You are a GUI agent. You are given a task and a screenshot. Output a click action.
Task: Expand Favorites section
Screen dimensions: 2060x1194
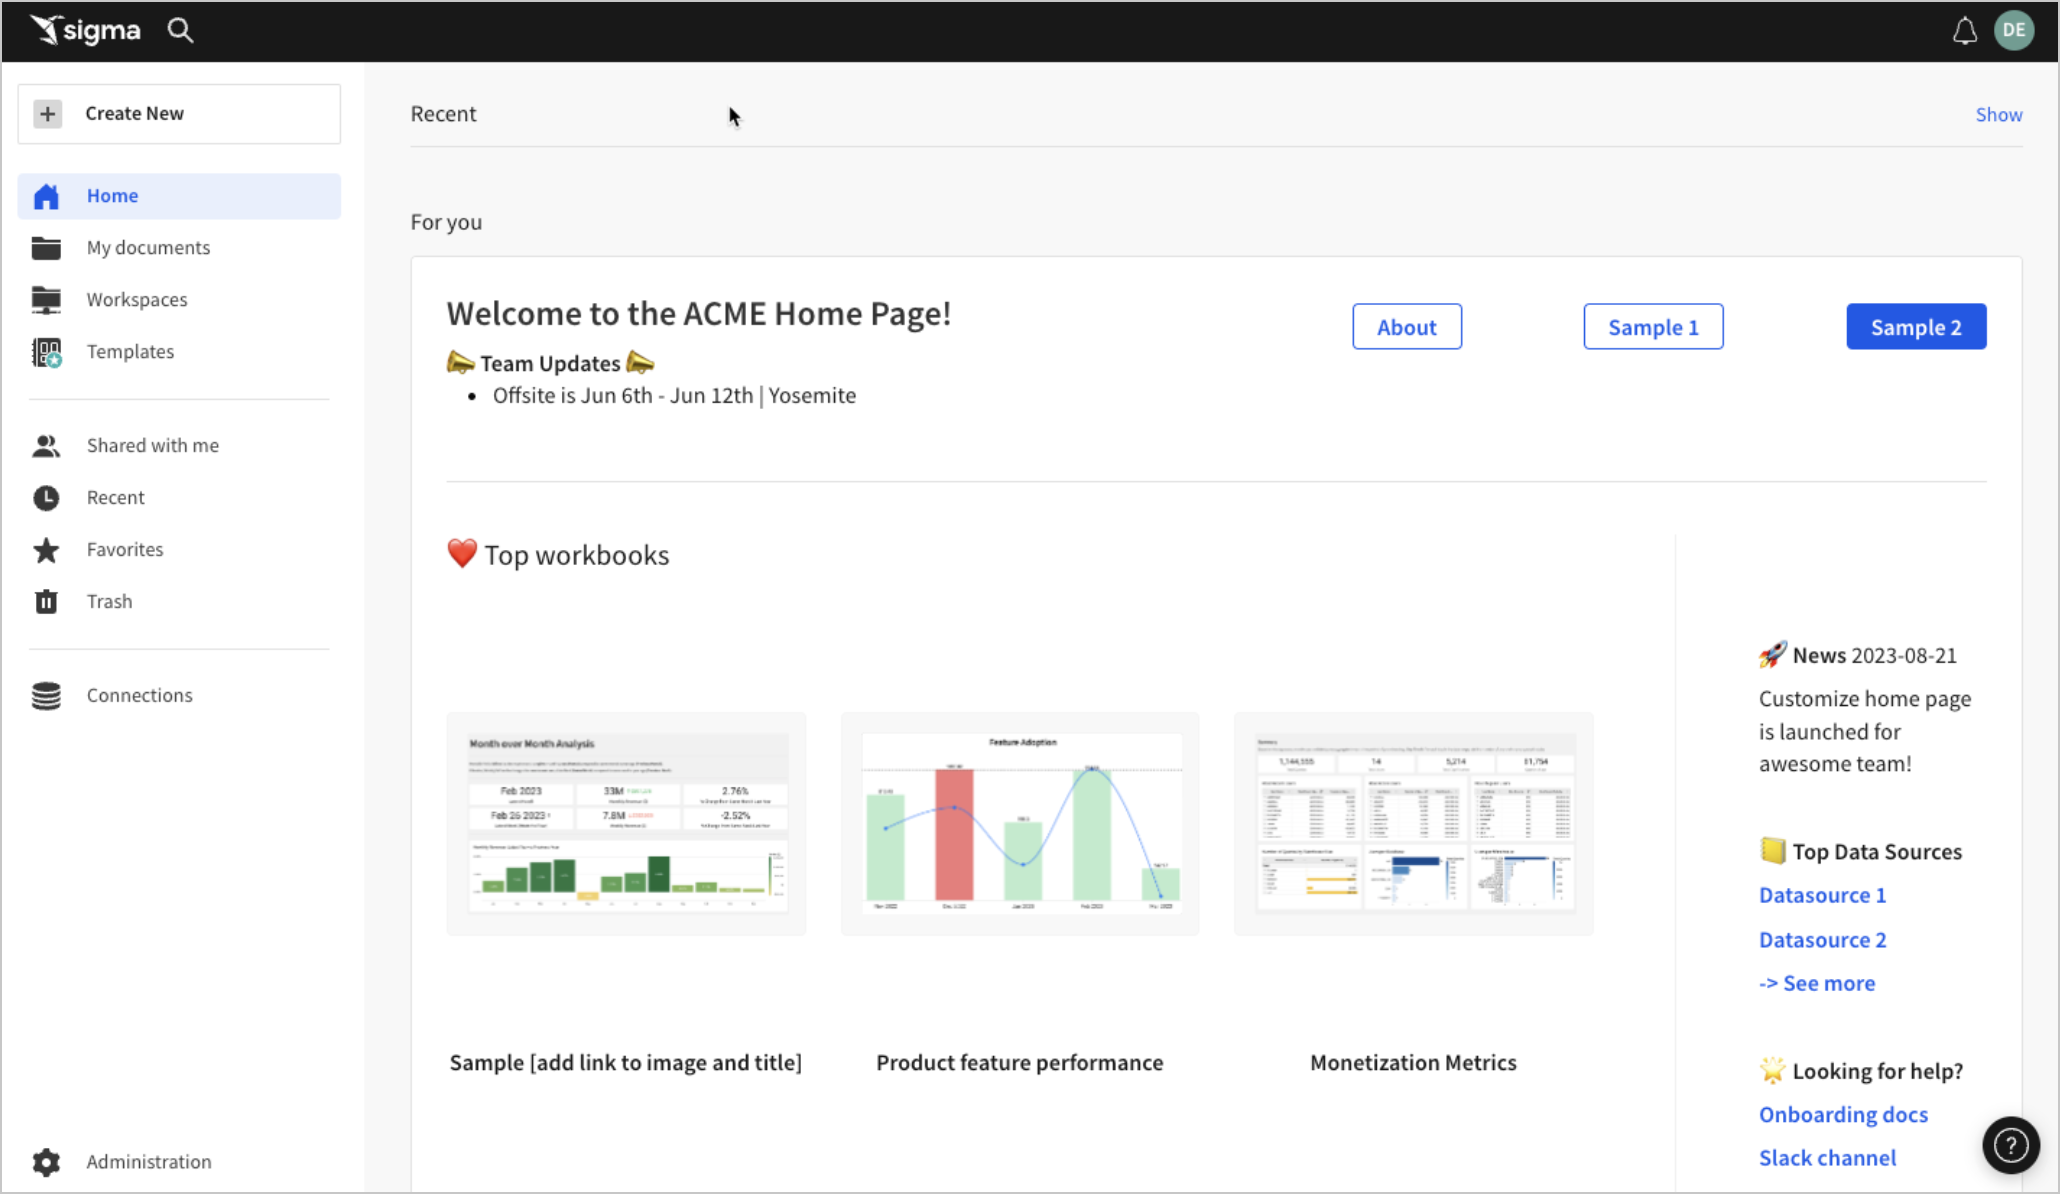click(124, 549)
